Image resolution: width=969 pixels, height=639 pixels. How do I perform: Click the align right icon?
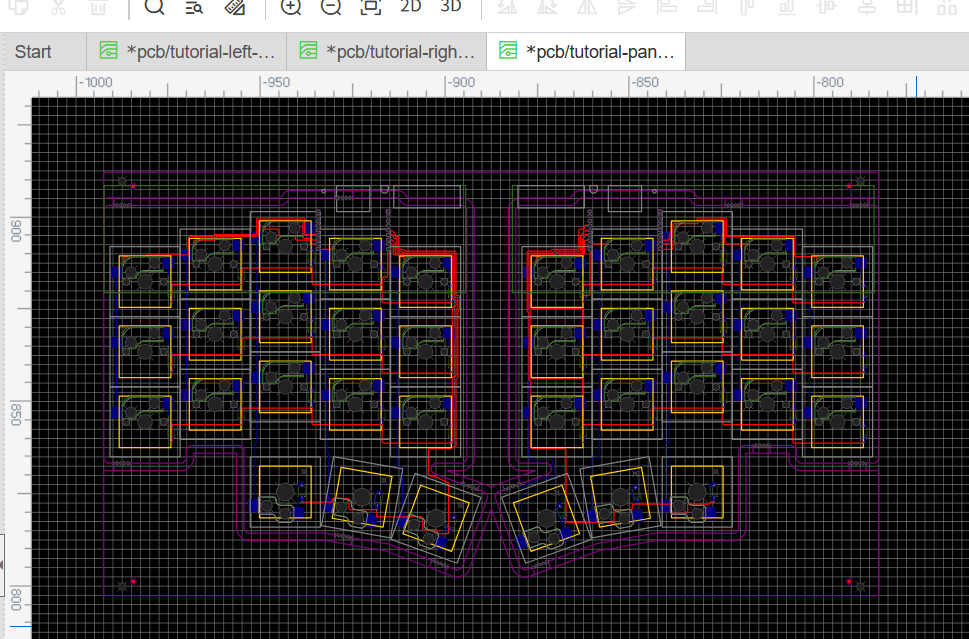point(706,7)
